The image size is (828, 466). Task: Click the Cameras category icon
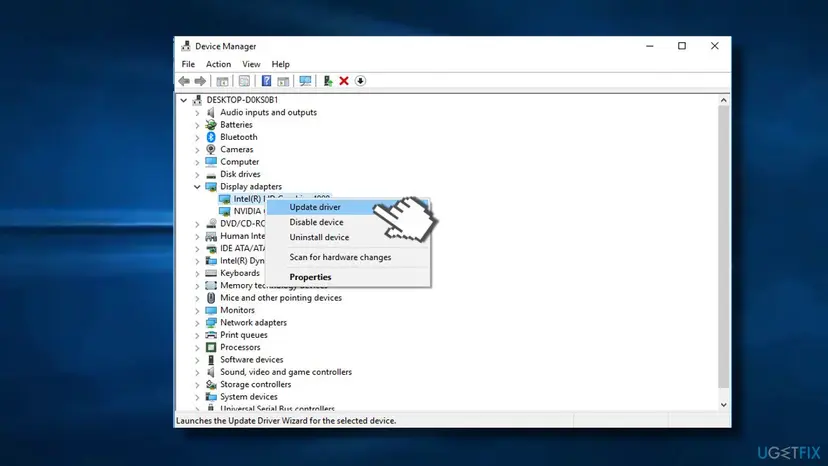[211, 150]
